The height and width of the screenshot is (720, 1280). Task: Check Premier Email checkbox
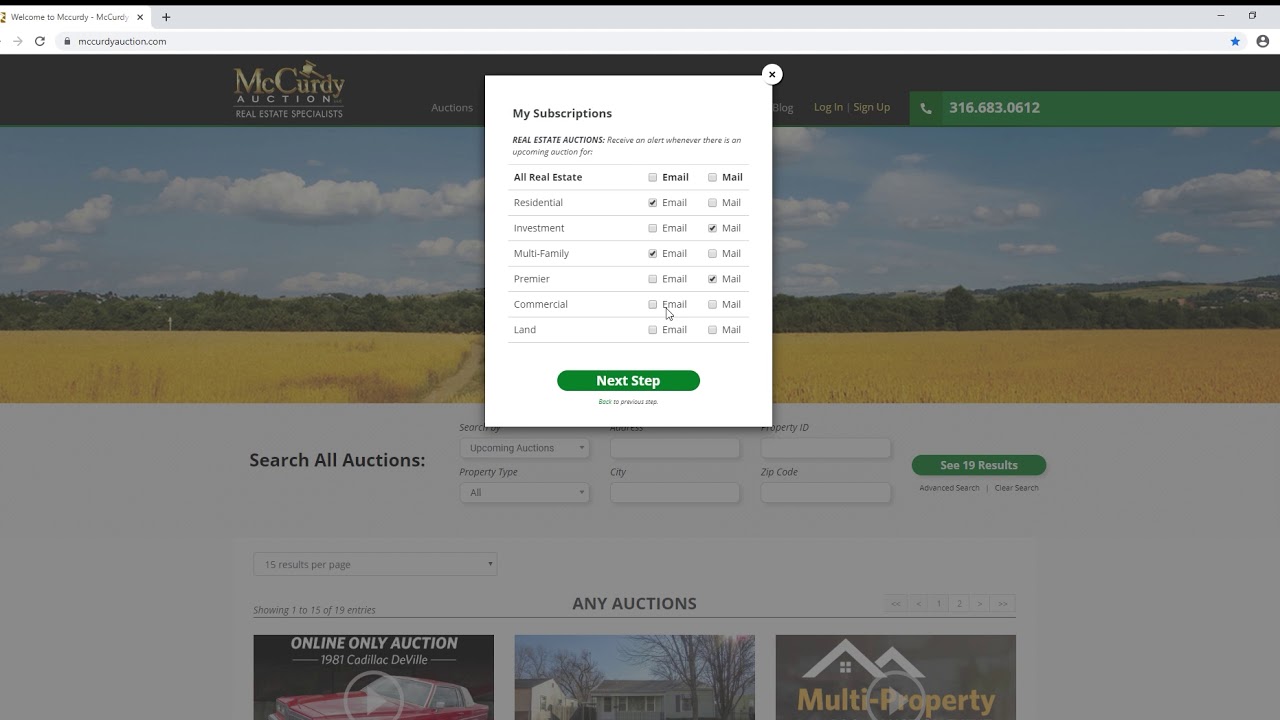tap(653, 279)
